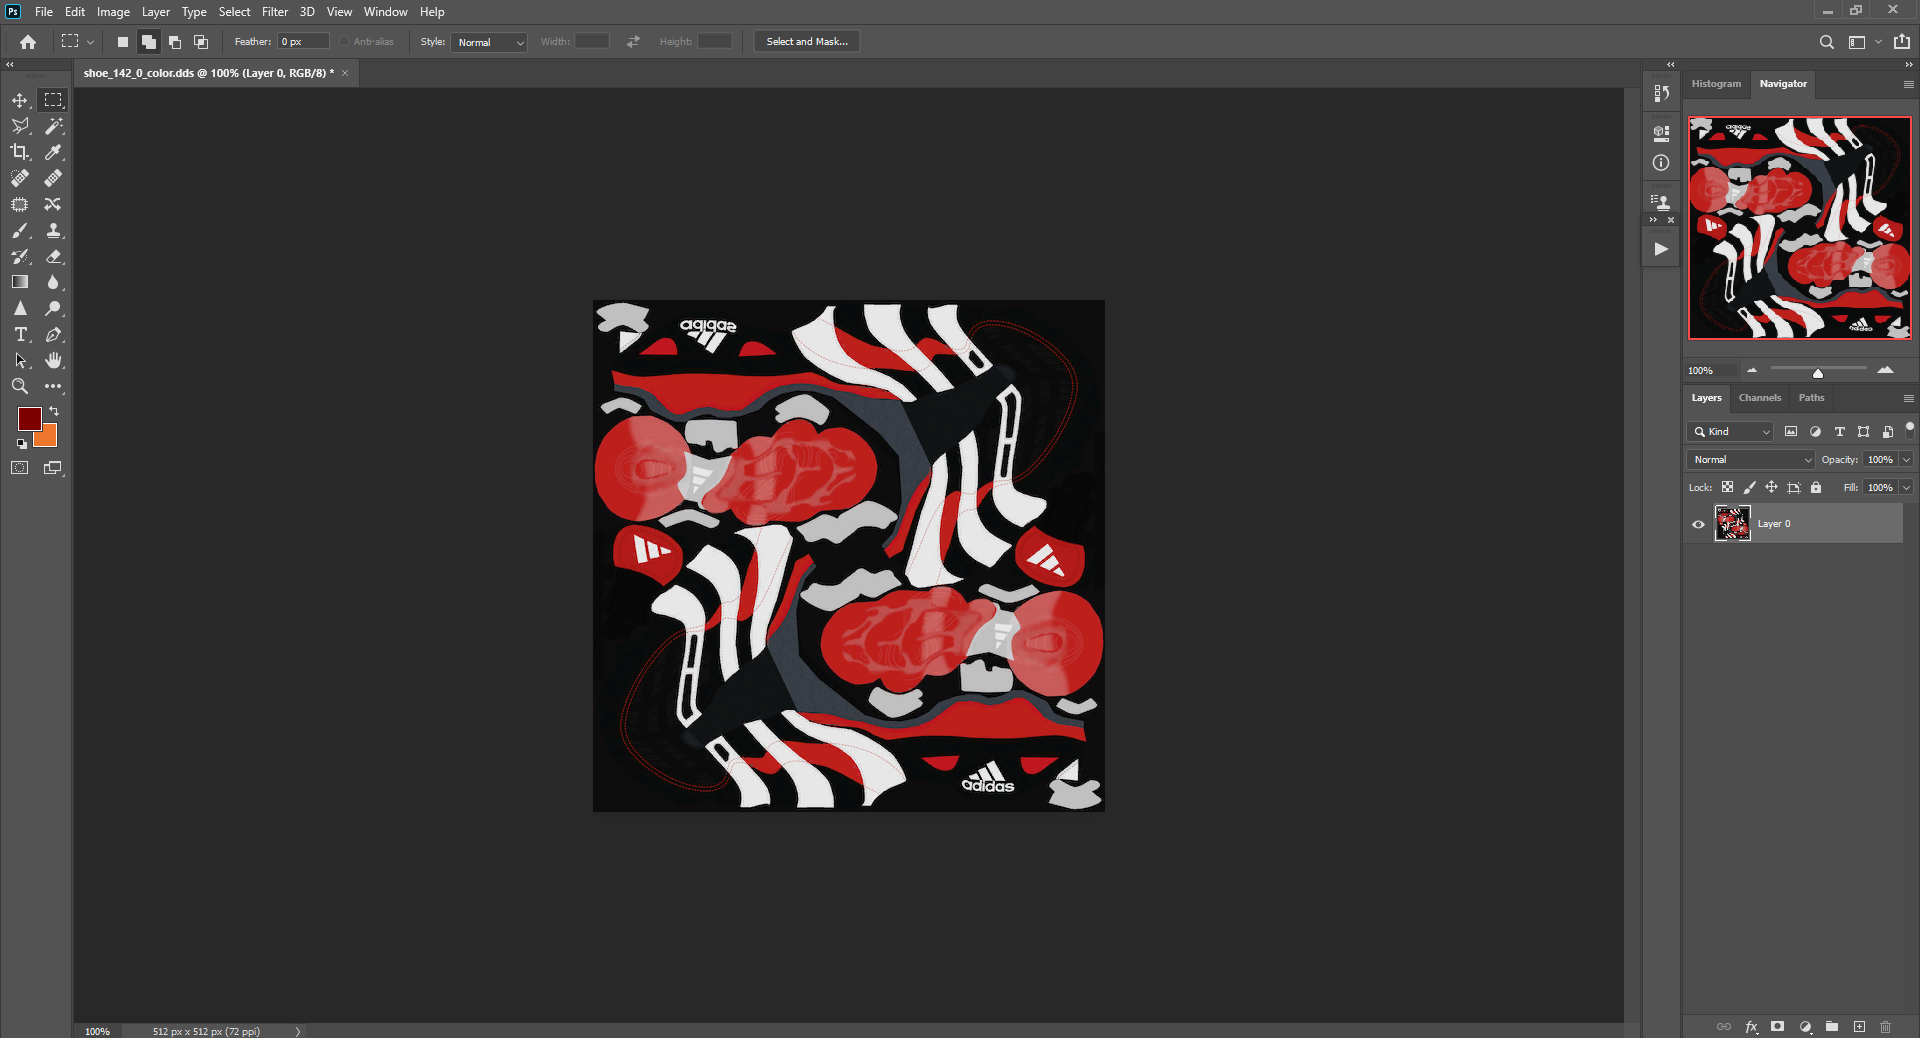Toggle Quick Mask mode
The height and width of the screenshot is (1038, 1920).
20,468
